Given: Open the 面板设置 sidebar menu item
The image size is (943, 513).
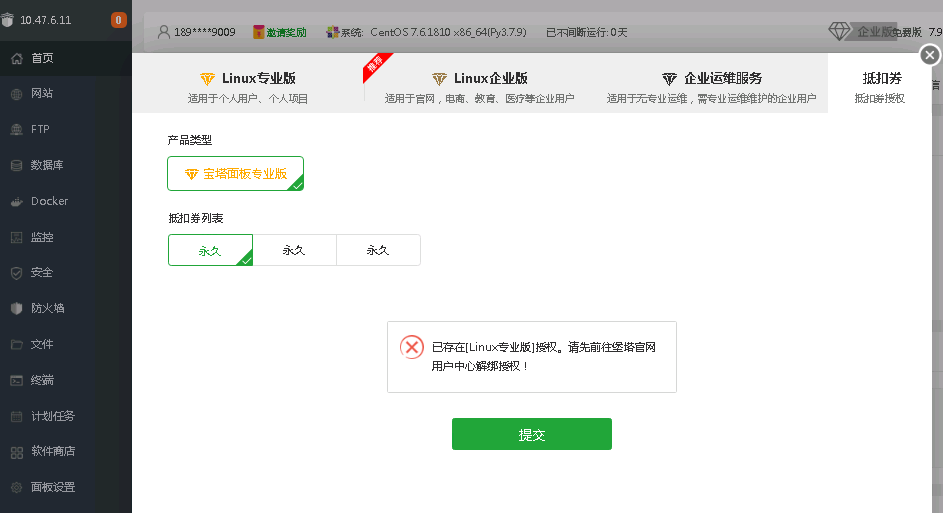Looking at the screenshot, I should [66, 487].
